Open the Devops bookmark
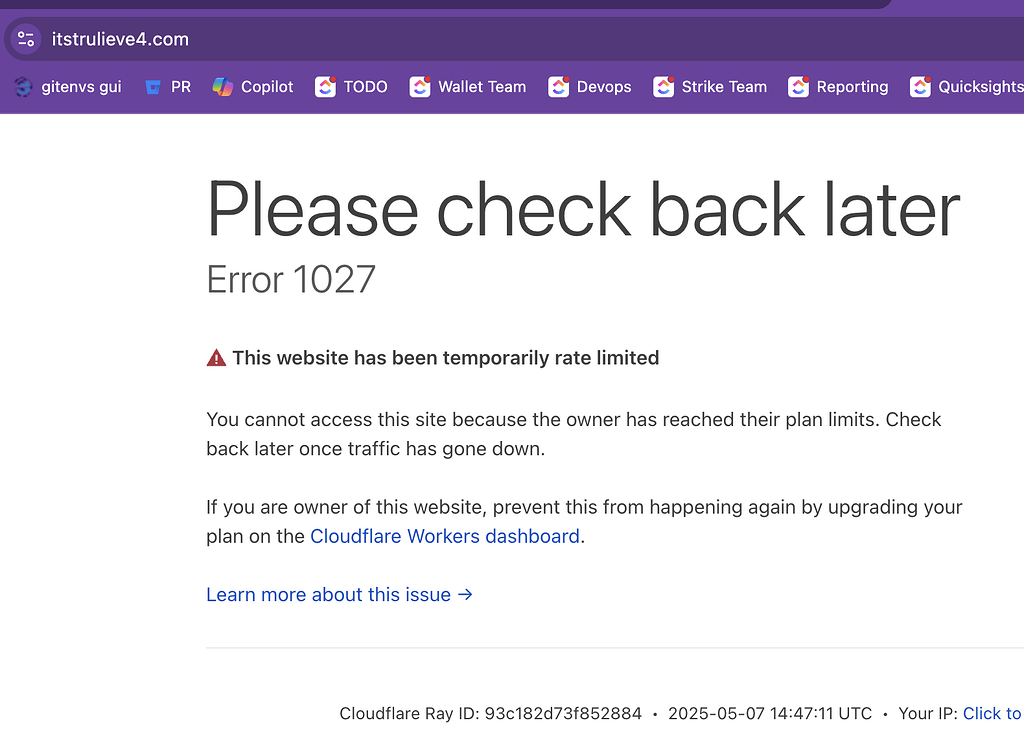The height and width of the screenshot is (750, 1024). point(590,87)
